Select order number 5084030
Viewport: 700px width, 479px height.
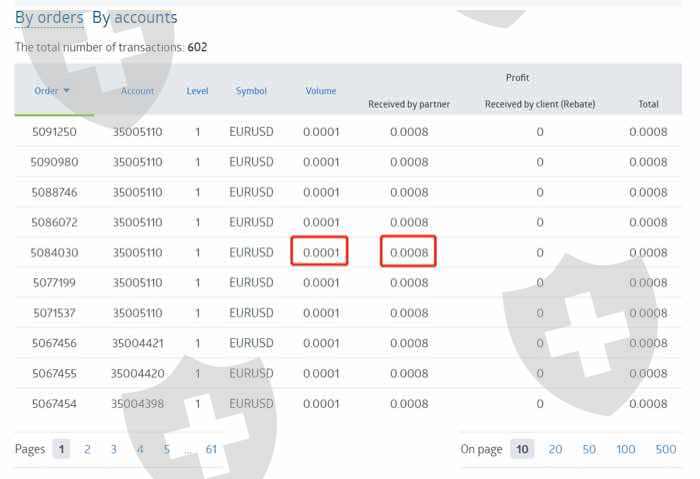(54, 252)
